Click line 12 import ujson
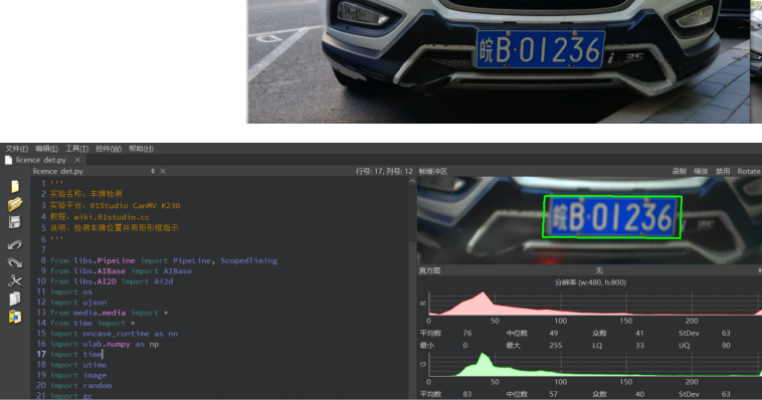Viewport: 762px width, 400px height. (x=78, y=302)
